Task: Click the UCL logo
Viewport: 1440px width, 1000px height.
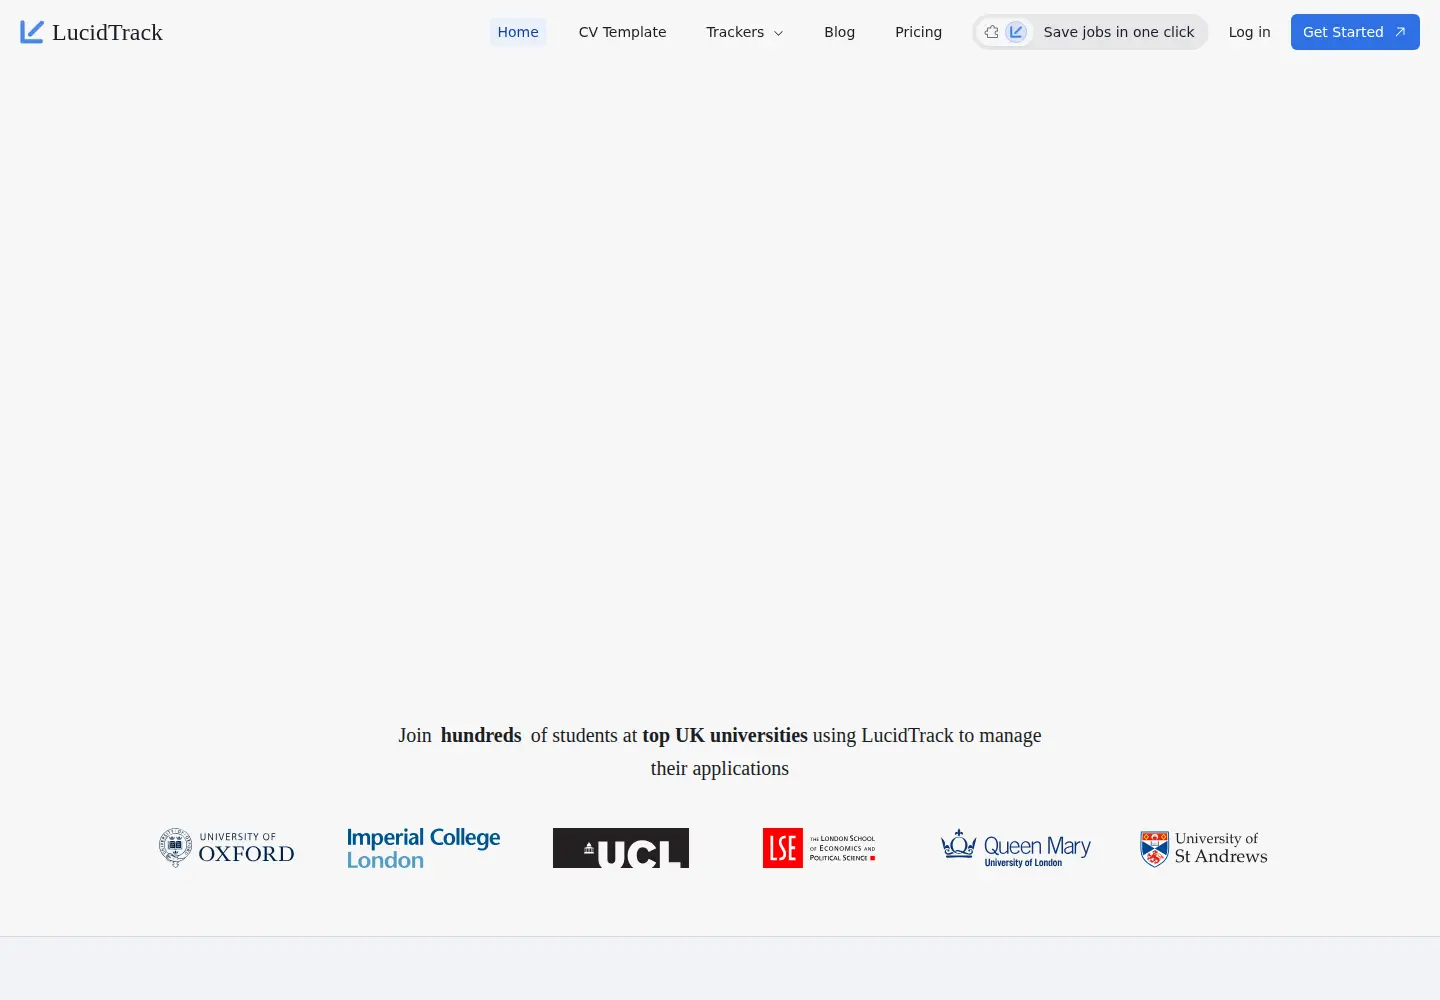Action: pos(621,848)
